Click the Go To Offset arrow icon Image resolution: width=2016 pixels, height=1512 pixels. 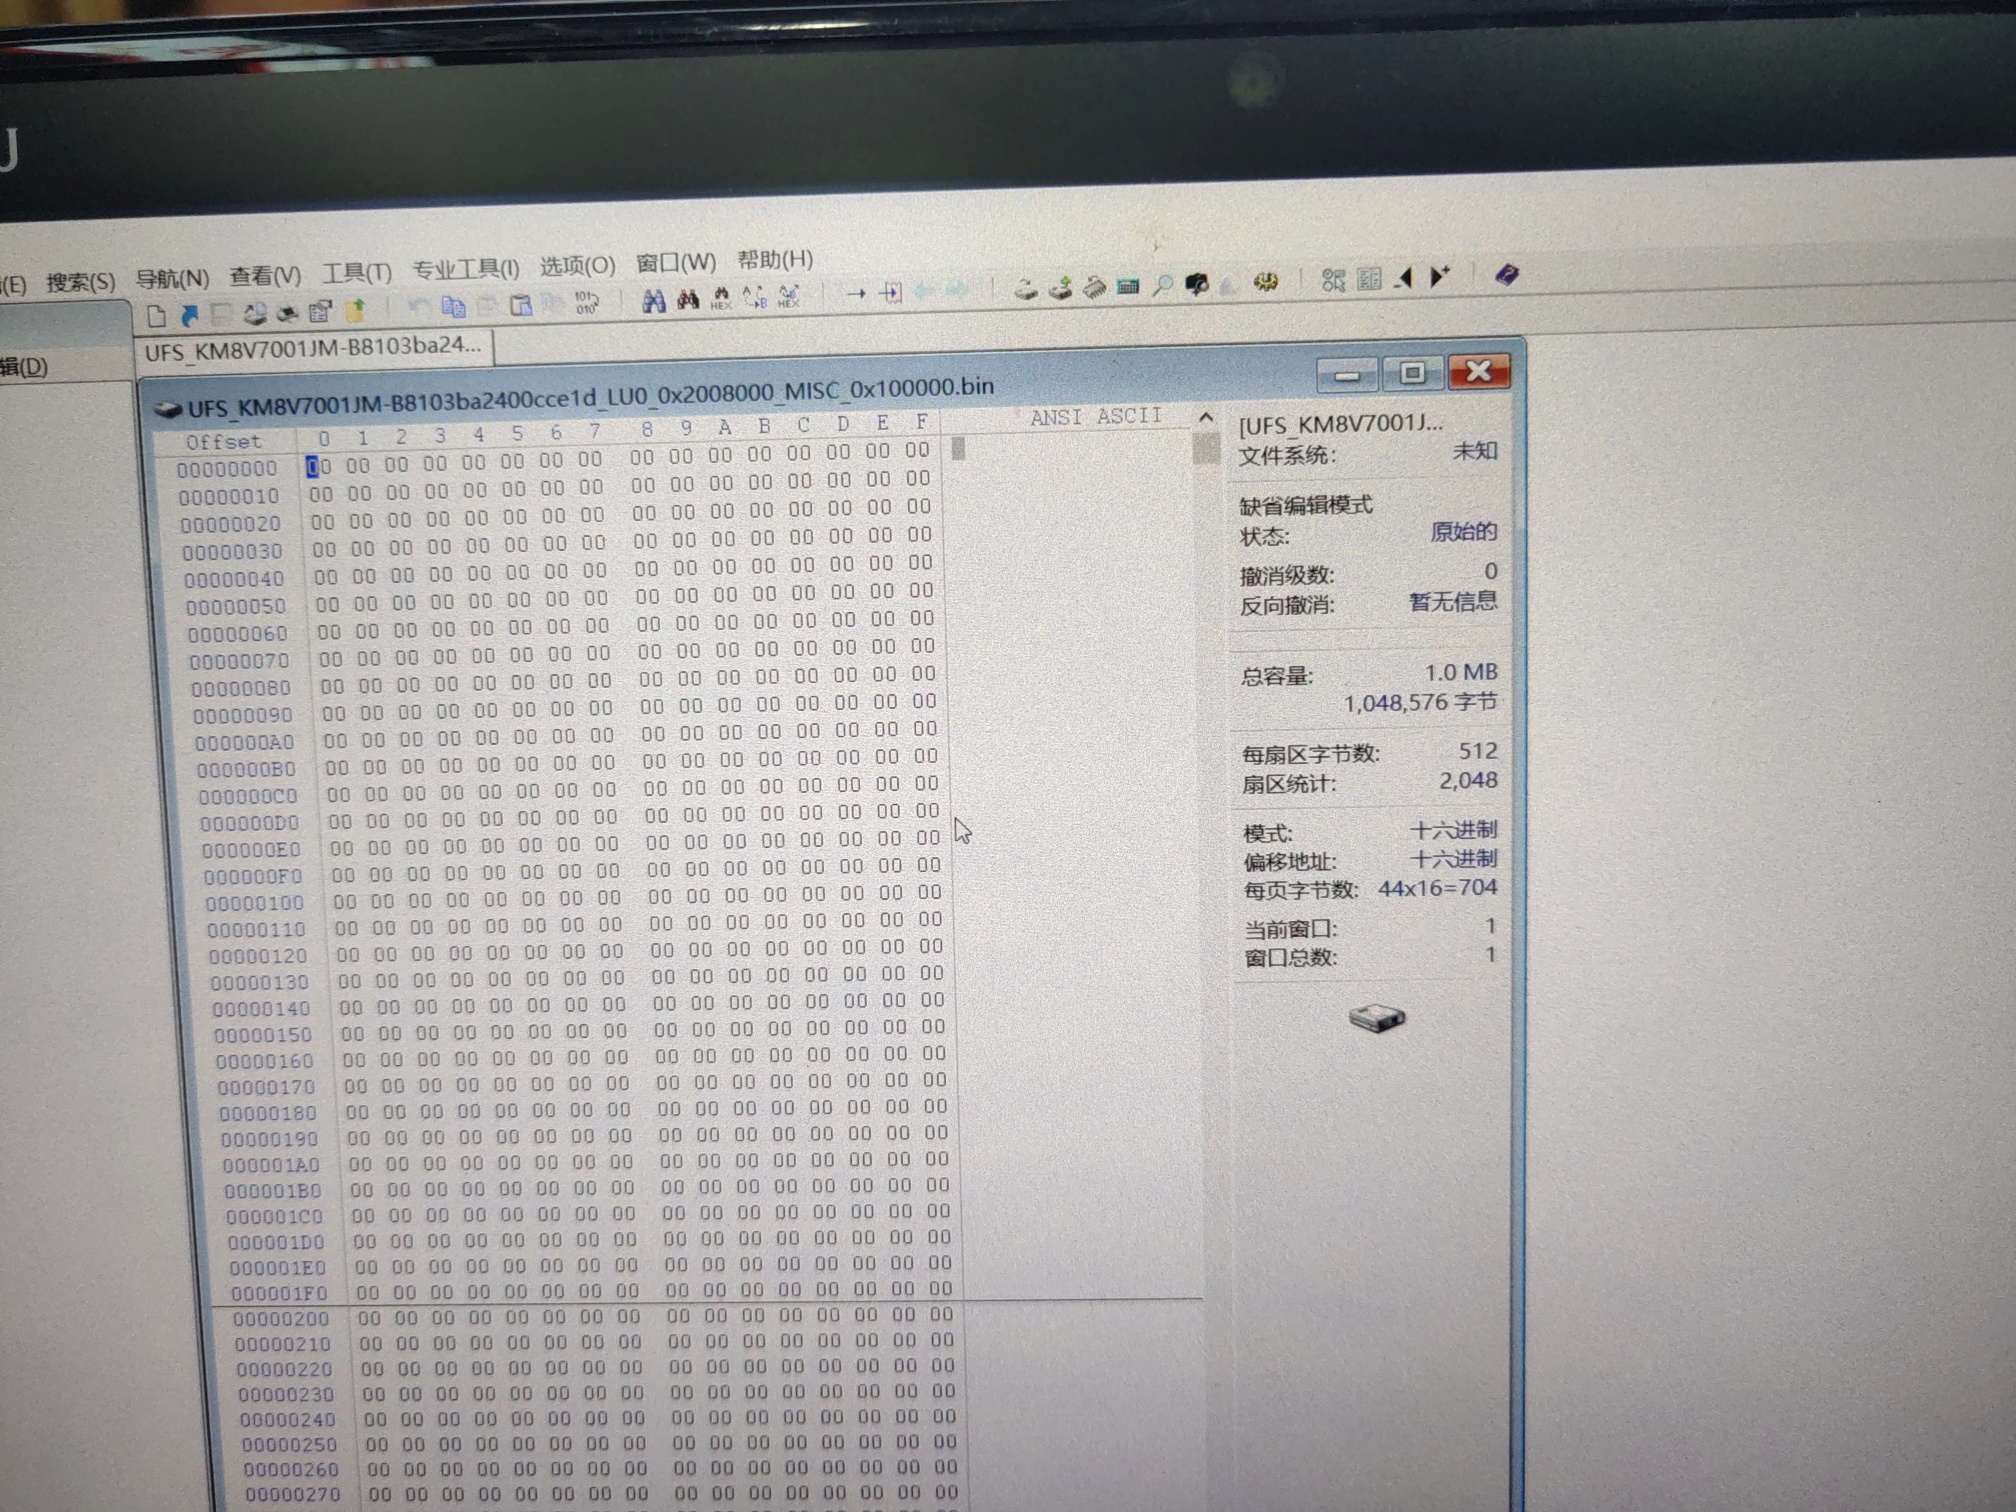(856, 294)
